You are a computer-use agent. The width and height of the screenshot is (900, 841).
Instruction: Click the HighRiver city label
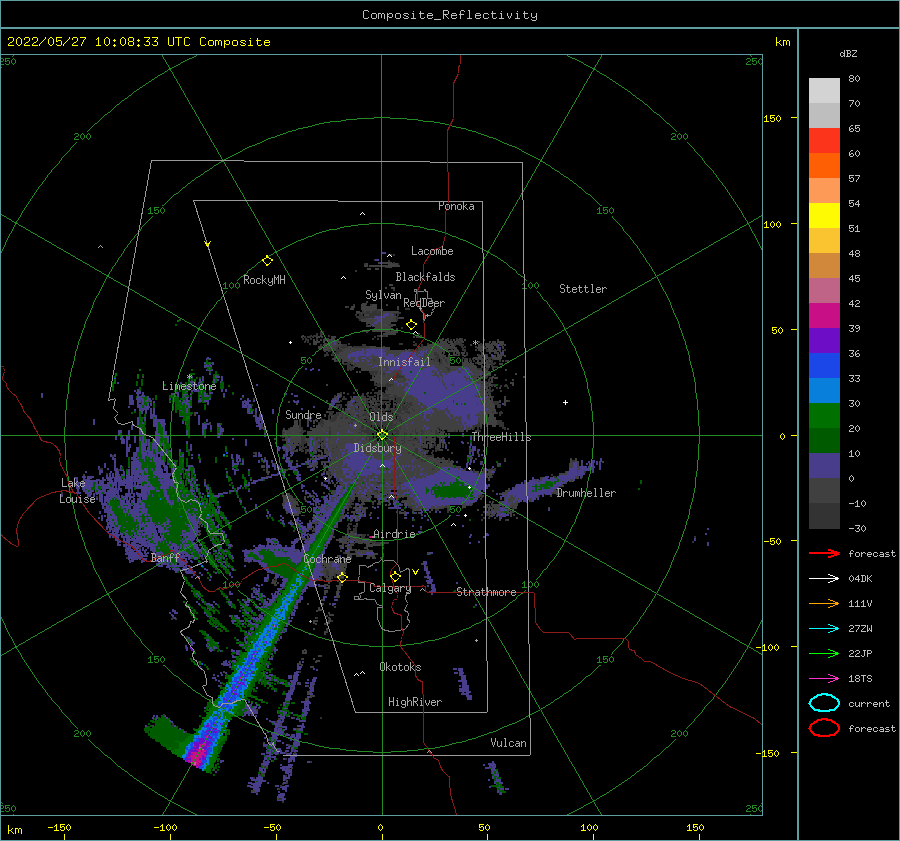click(x=415, y=702)
